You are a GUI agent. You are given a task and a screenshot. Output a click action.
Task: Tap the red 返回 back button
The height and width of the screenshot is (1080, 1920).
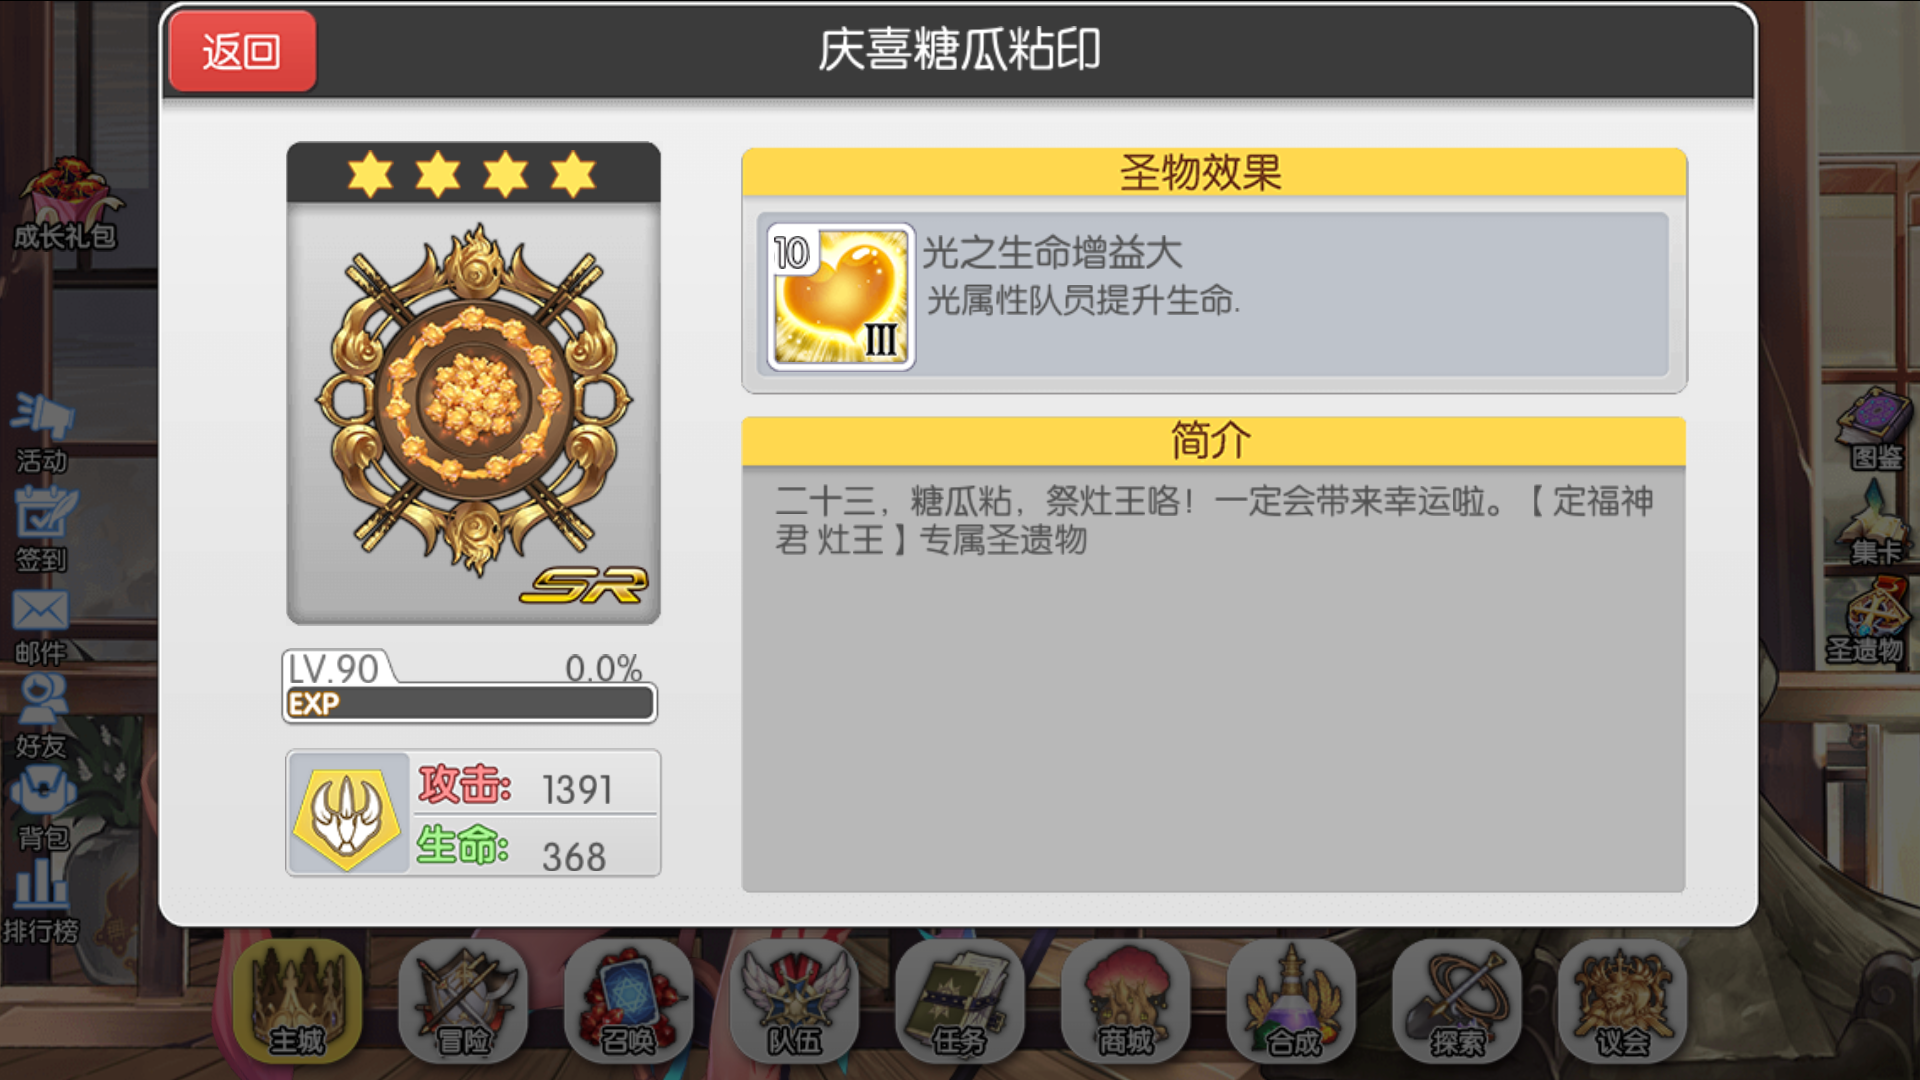tap(242, 51)
